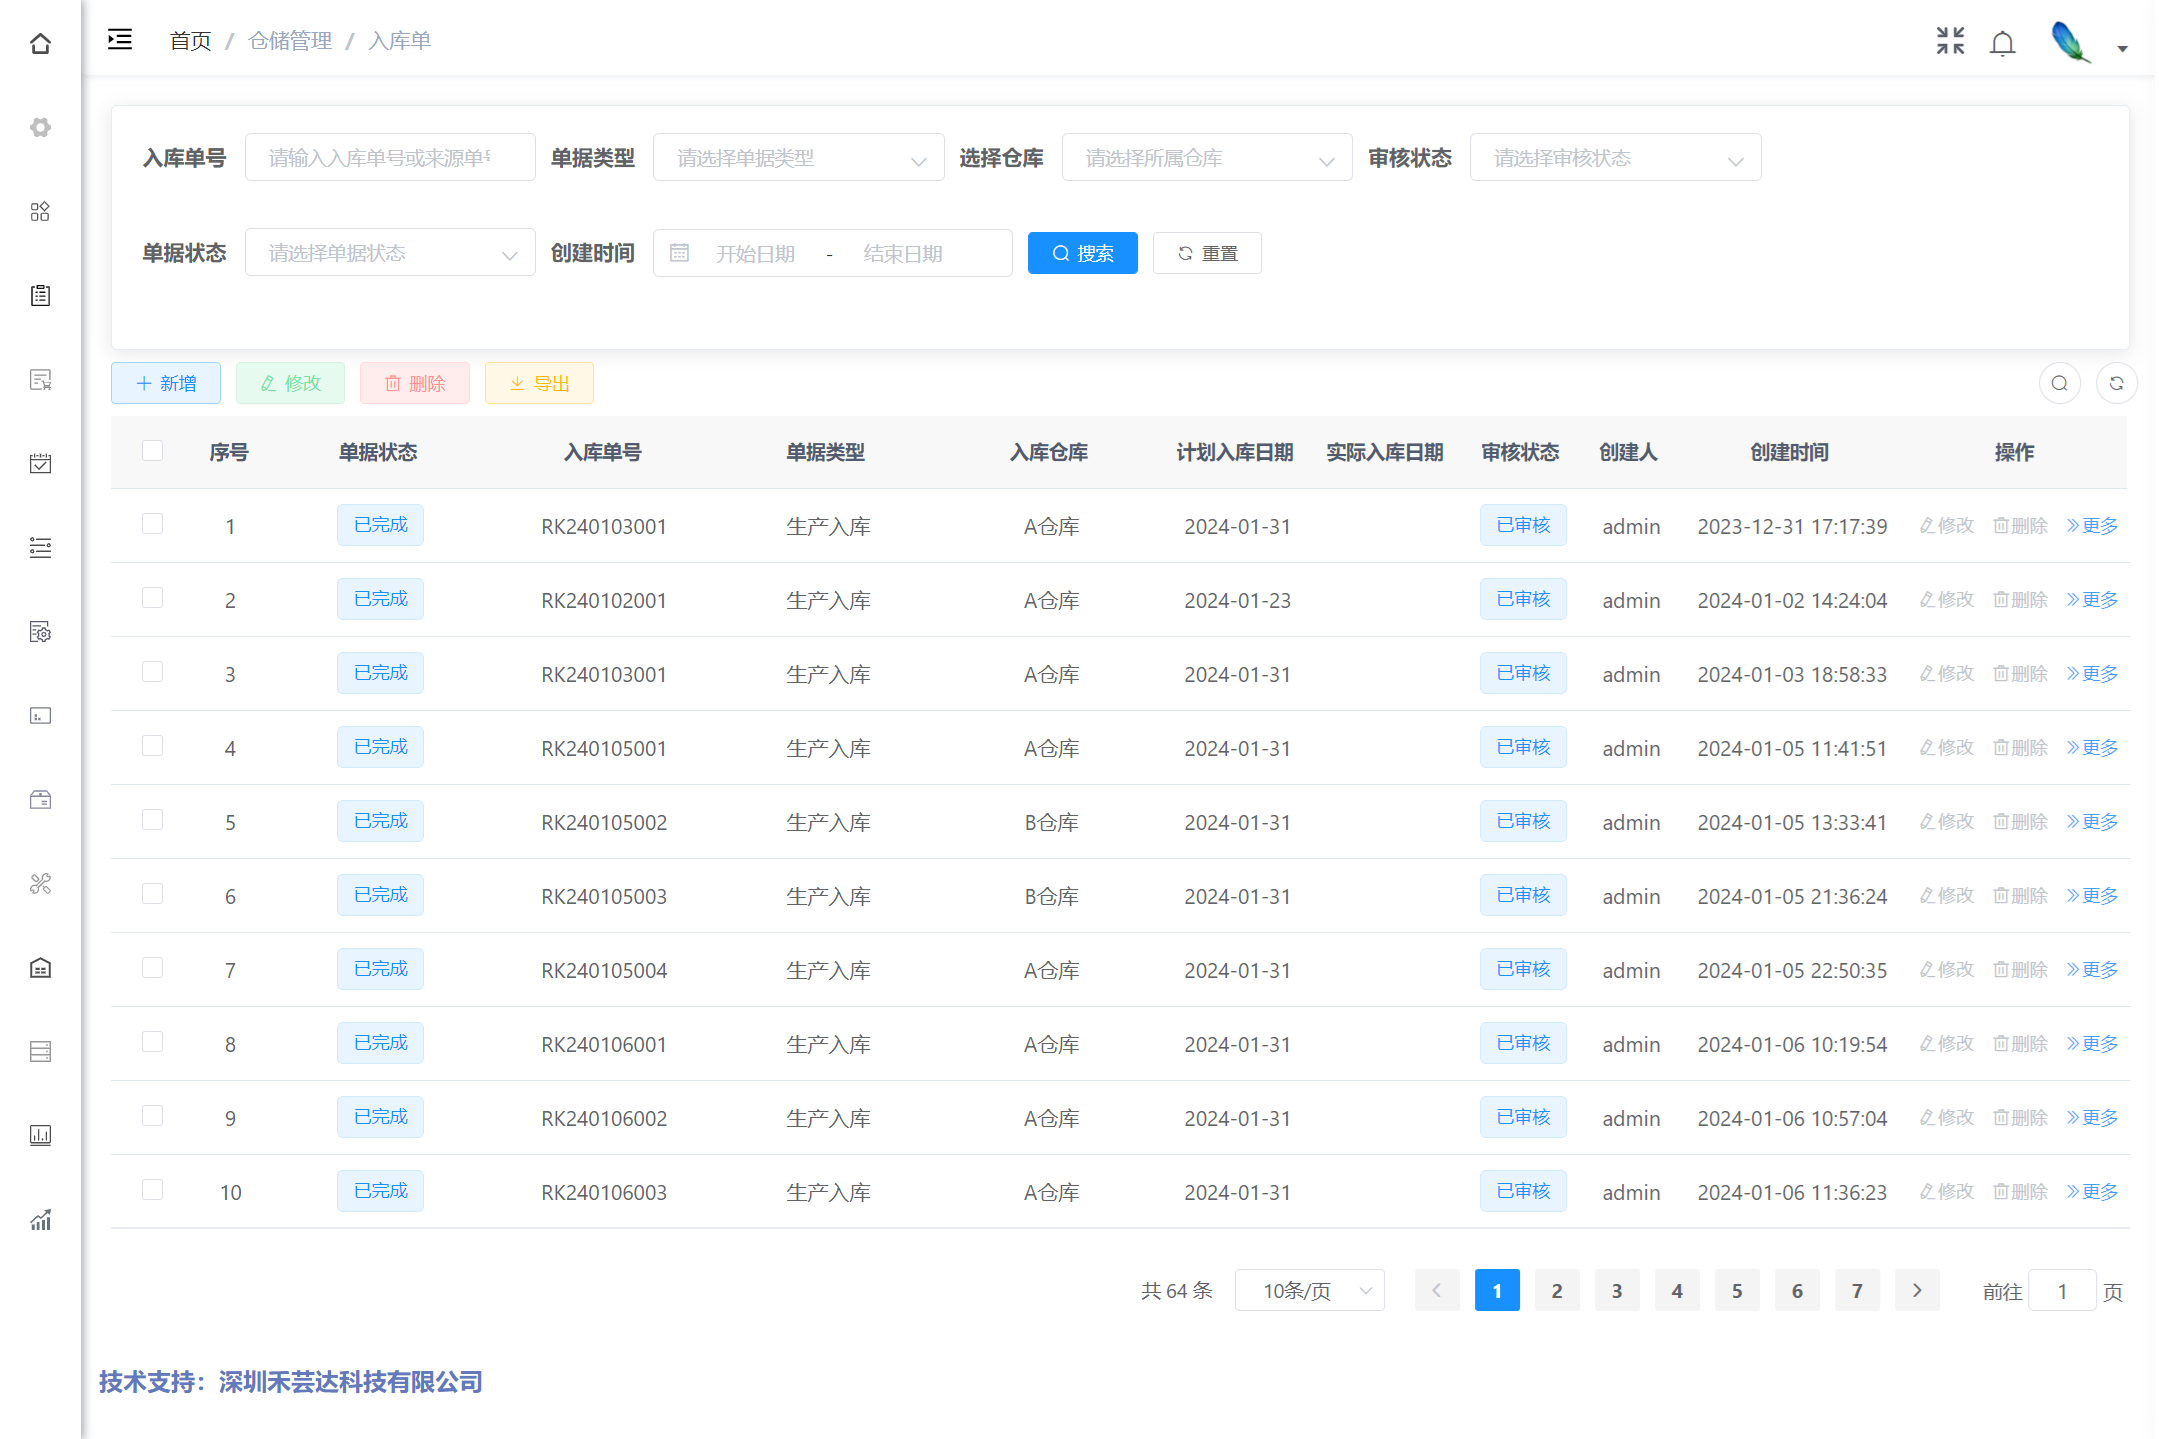Viewport: 2159px width, 1439px height.
Task: Open the 审核状态 dropdown
Action: click(1615, 158)
